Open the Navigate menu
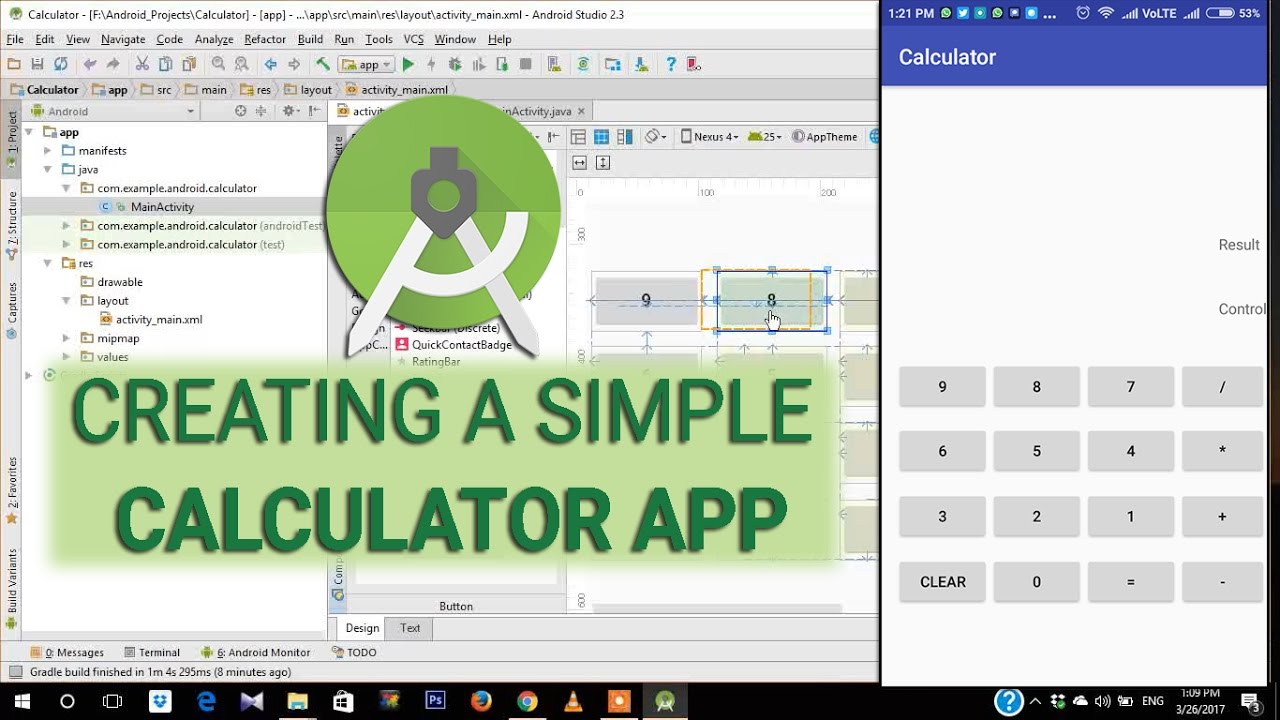The height and width of the screenshot is (720, 1280). (x=123, y=39)
